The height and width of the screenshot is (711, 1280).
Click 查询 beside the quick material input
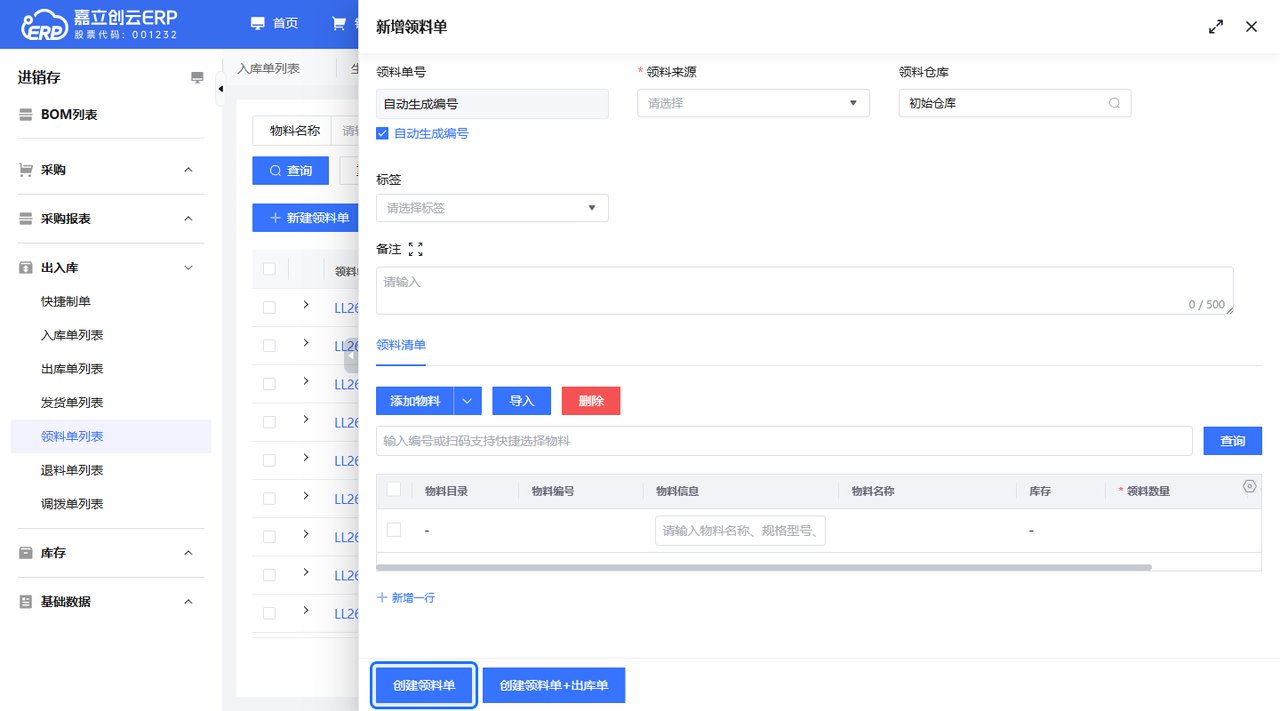click(x=1232, y=441)
